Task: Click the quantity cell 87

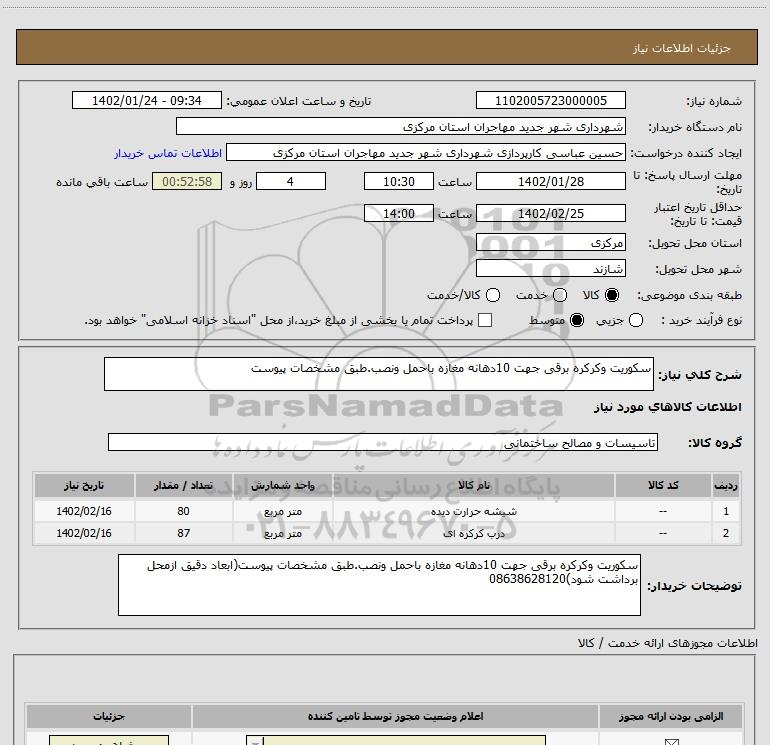Action: point(183,533)
